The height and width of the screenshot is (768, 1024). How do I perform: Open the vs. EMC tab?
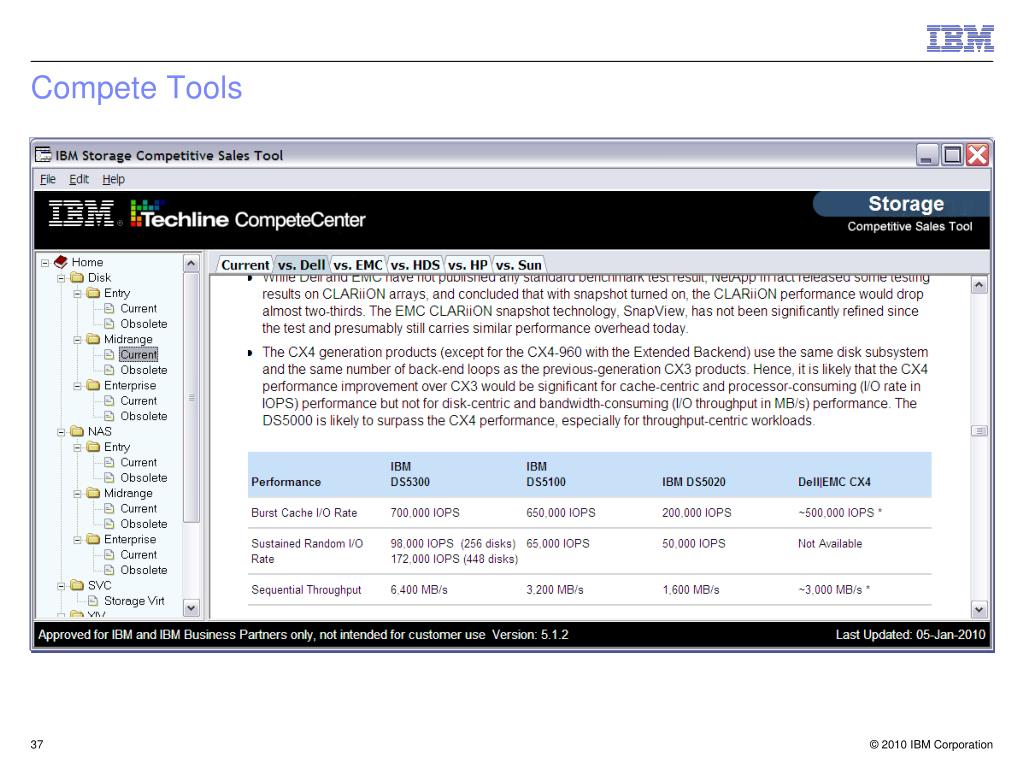358,264
